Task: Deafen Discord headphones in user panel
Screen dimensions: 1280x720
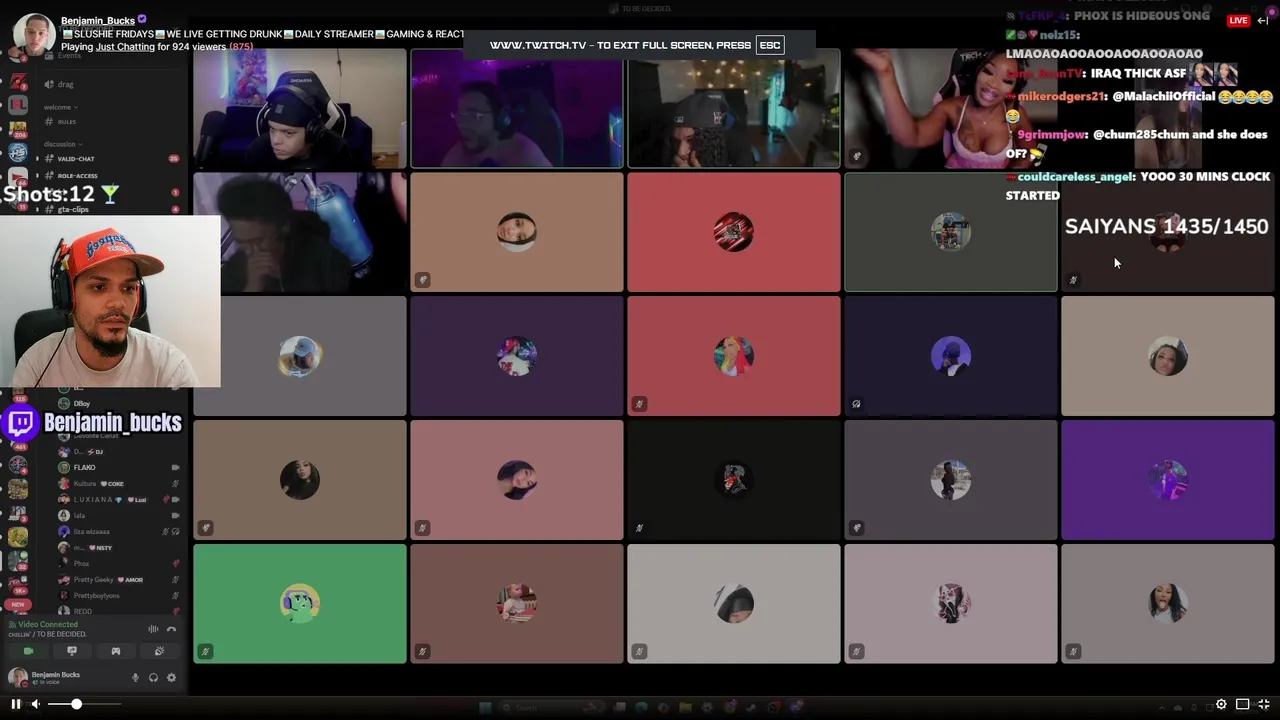Action: (x=153, y=677)
